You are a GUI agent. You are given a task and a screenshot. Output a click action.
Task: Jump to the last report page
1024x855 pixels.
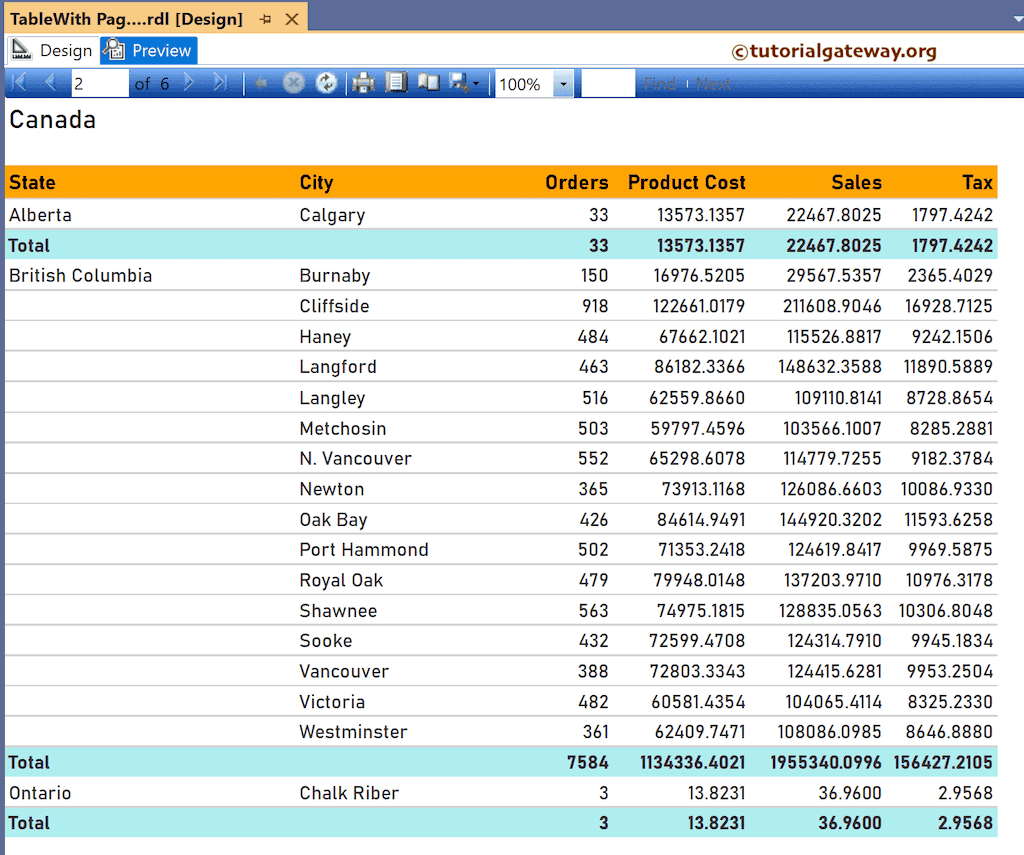pos(219,82)
